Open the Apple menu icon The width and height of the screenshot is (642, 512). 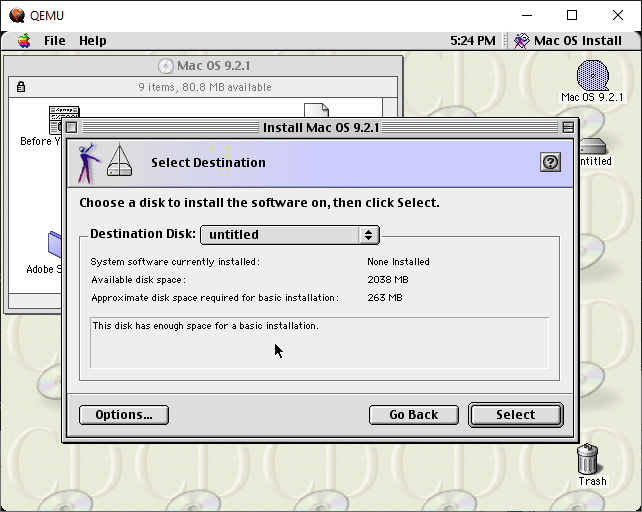tap(23, 41)
